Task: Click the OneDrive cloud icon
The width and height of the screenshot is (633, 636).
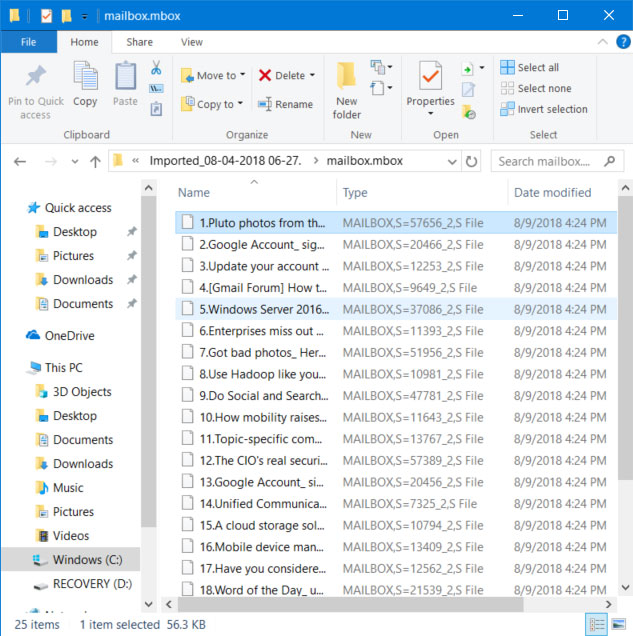Action: [33, 335]
